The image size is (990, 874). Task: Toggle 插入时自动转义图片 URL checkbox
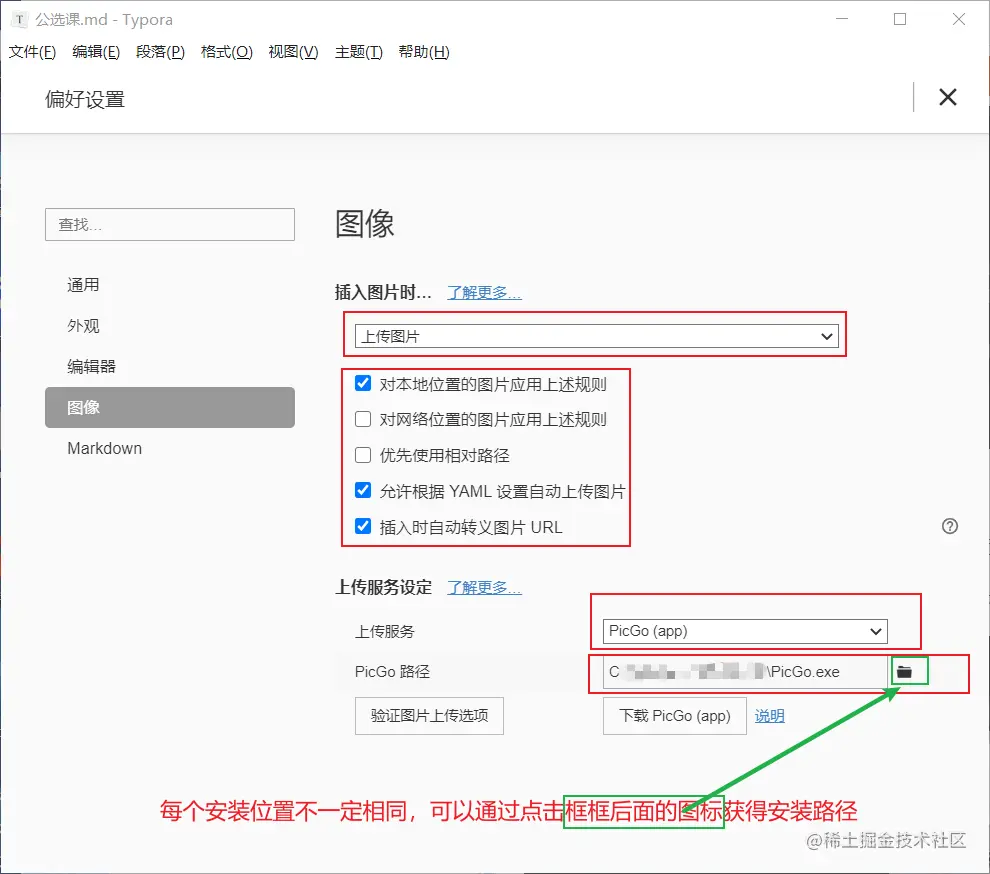[363, 527]
